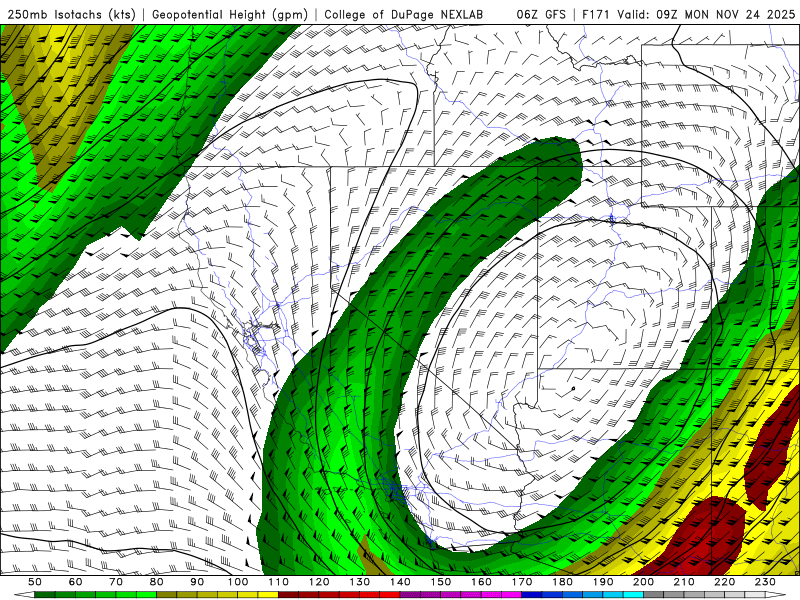Click the 210 label on the color scale
This screenshot has height=600, width=800.
[x=684, y=582]
